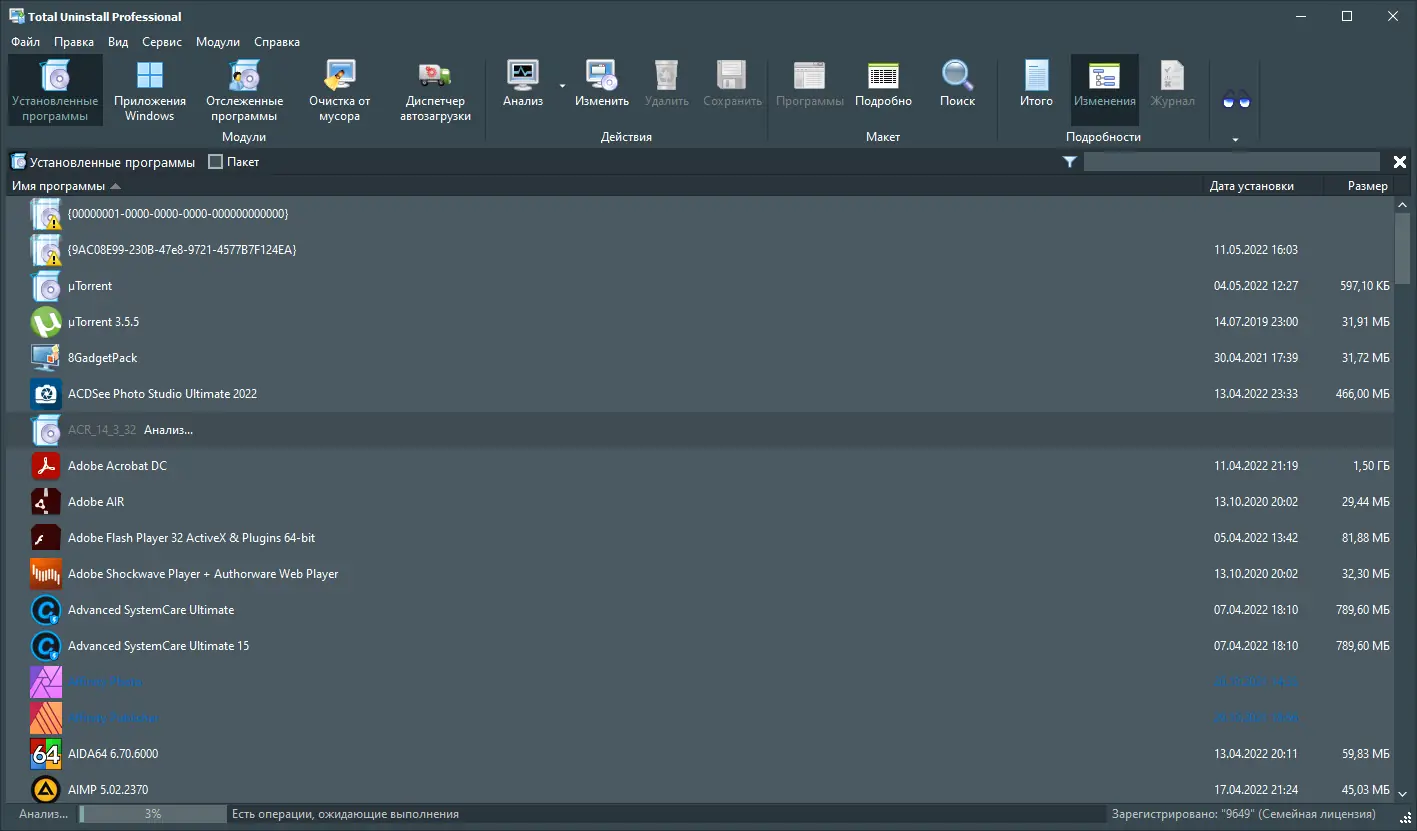Click the binoculars icon in toolbar
This screenshot has width=1417, height=831.
click(x=1237, y=99)
